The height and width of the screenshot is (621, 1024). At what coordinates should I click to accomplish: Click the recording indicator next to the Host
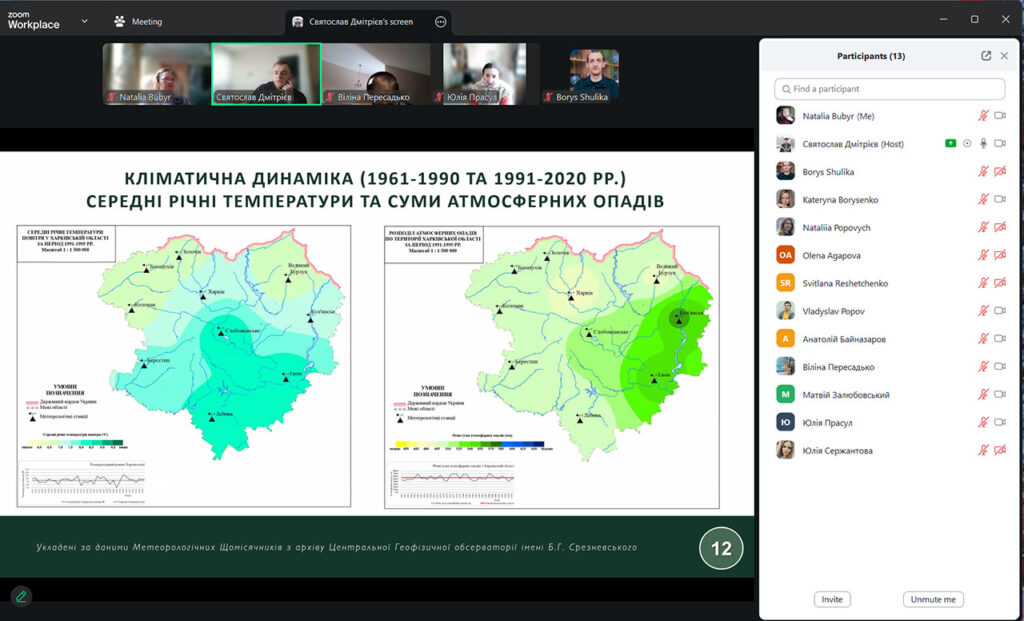tap(967, 144)
